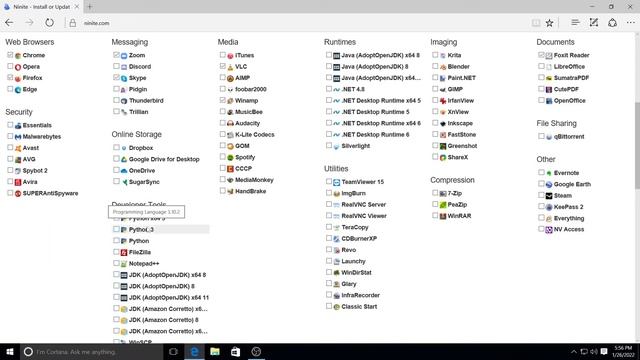Click the KeePass 2 label
This screenshot has width=640, height=360.
pos(569,207)
